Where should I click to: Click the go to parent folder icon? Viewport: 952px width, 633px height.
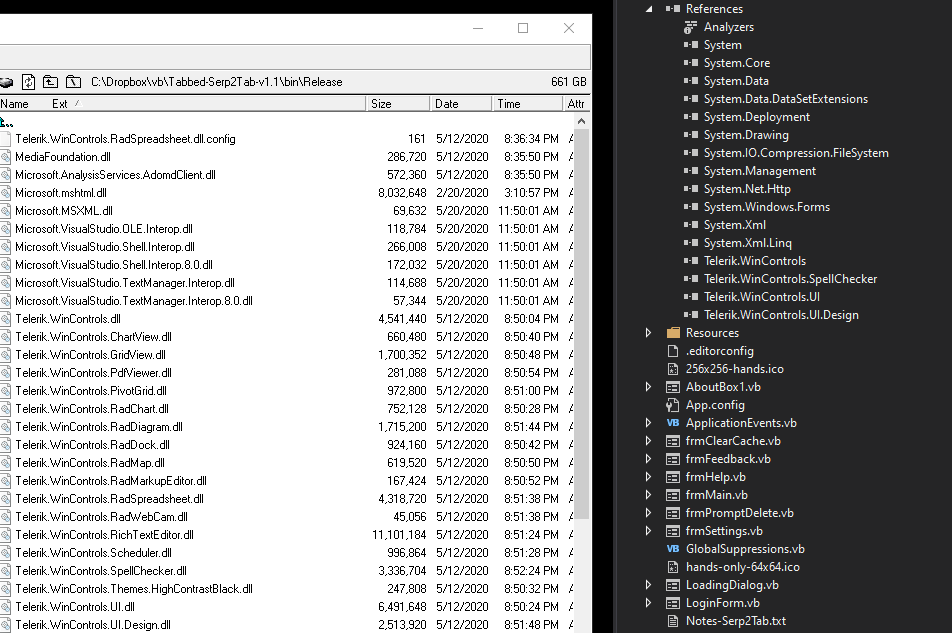coord(50,82)
